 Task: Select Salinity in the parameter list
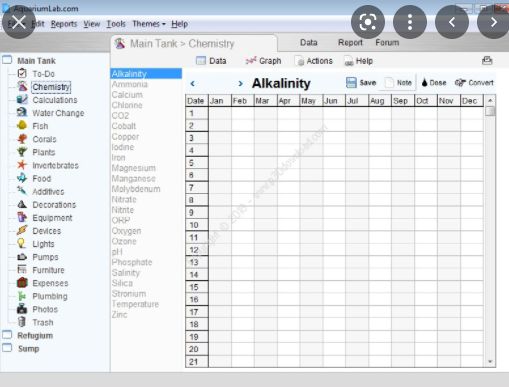click(126, 273)
